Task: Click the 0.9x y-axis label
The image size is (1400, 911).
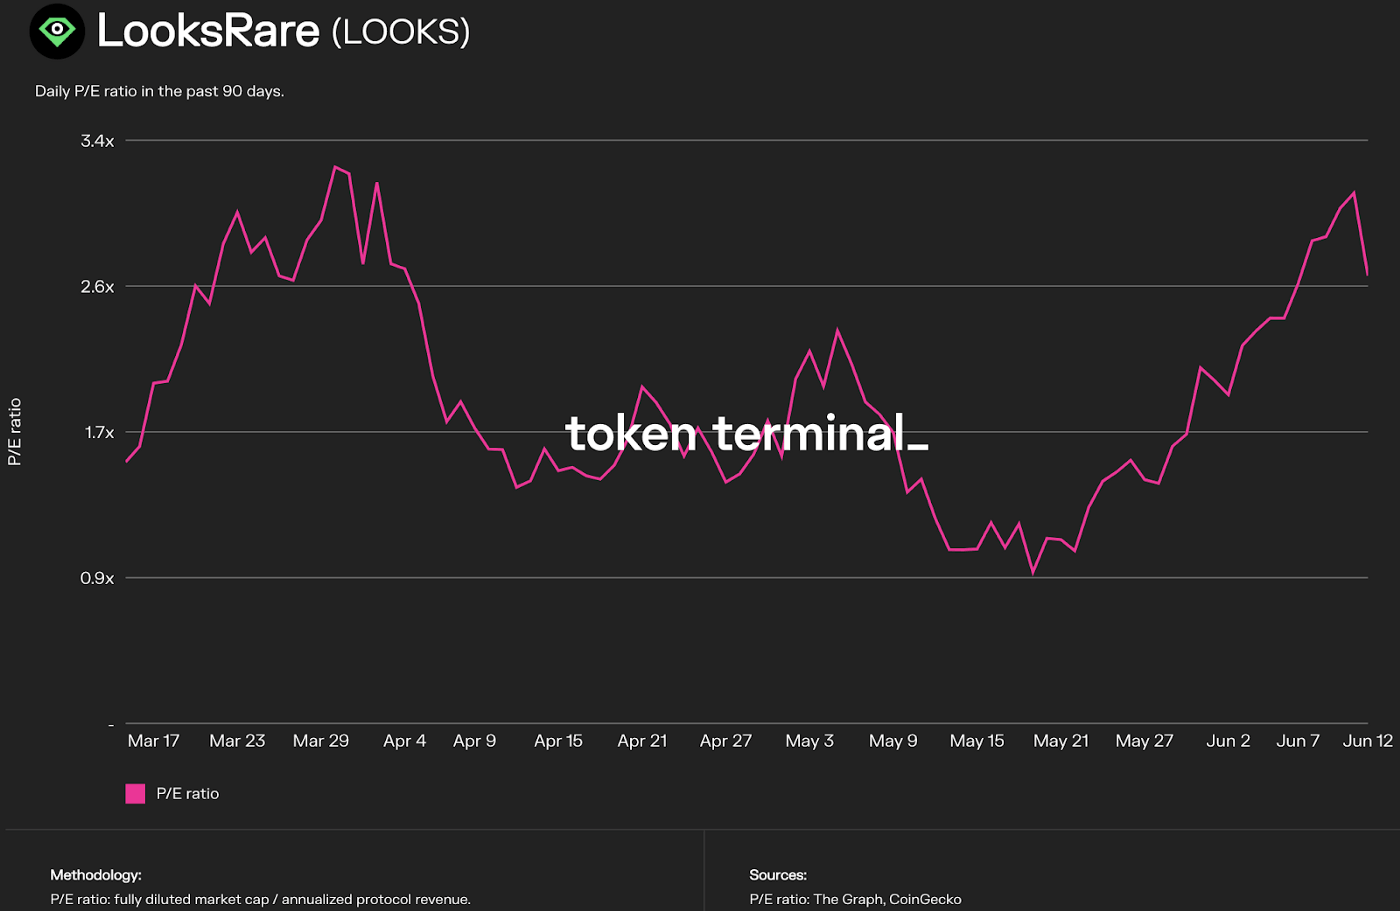Action: click(98, 577)
